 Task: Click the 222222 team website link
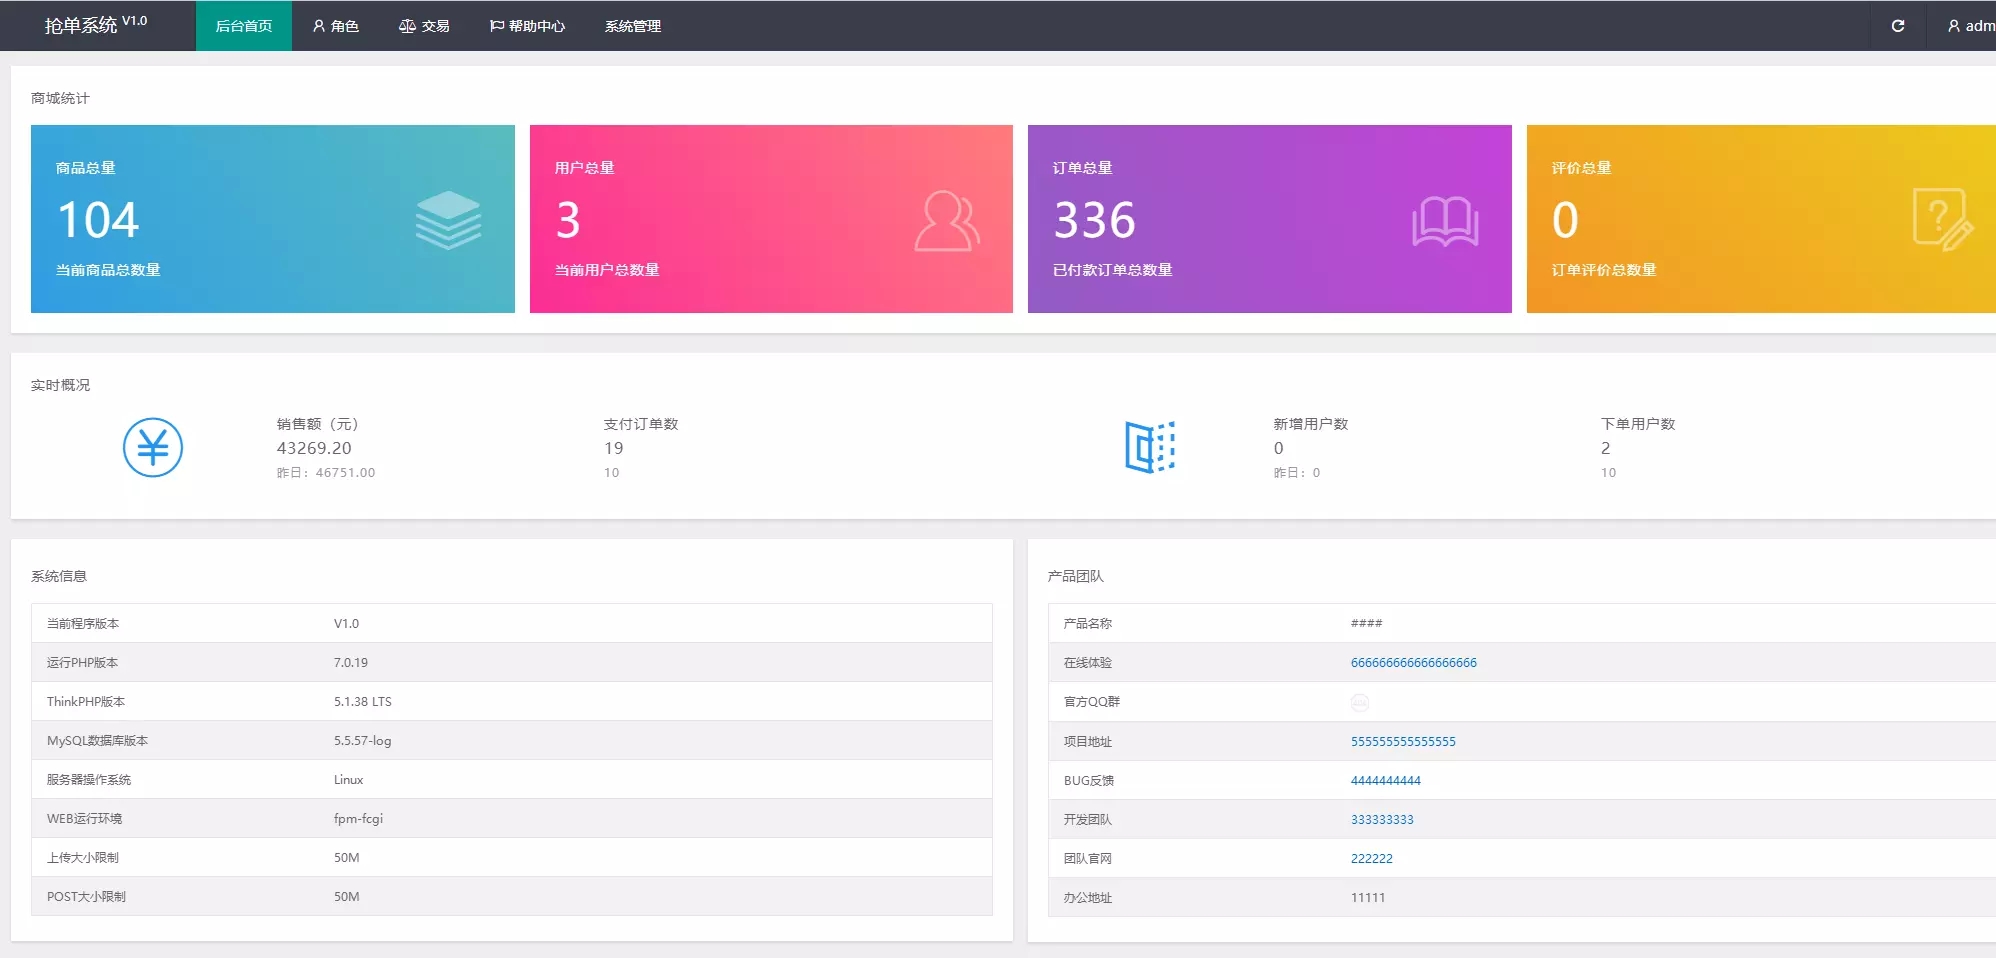pyautogui.click(x=1371, y=859)
